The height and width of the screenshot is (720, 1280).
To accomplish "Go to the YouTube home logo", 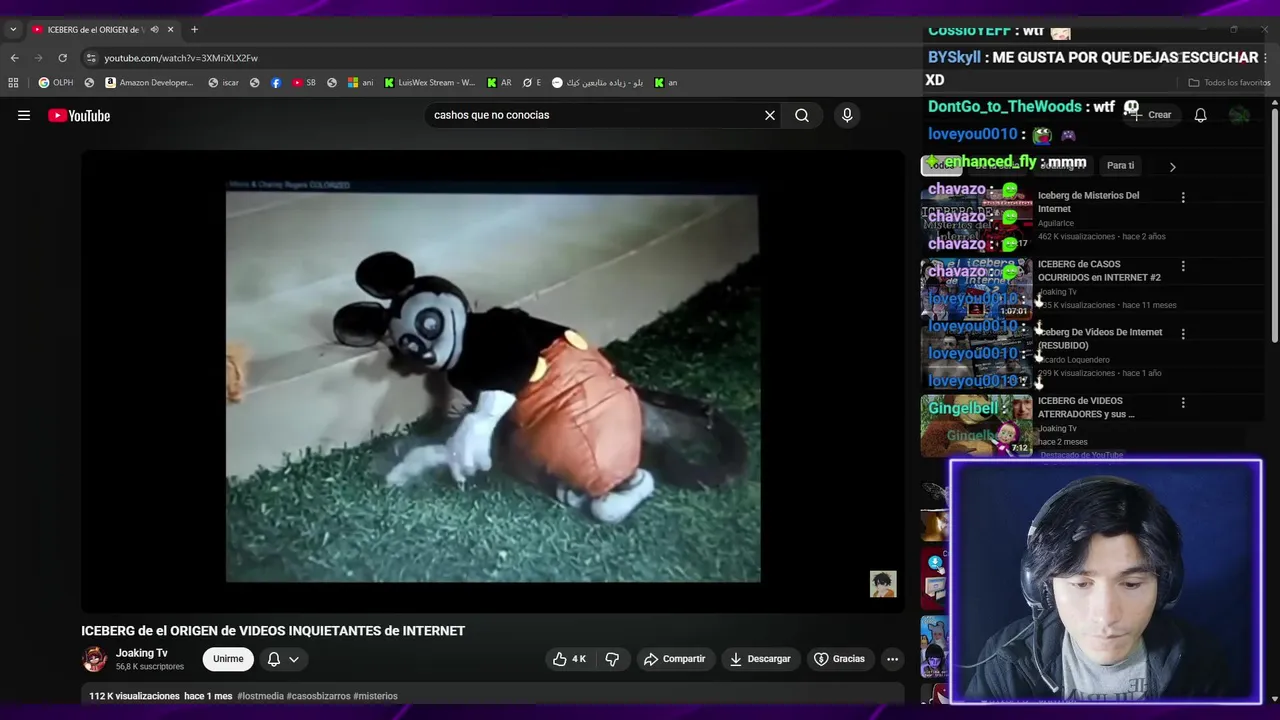I will click(x=79, y=116).
